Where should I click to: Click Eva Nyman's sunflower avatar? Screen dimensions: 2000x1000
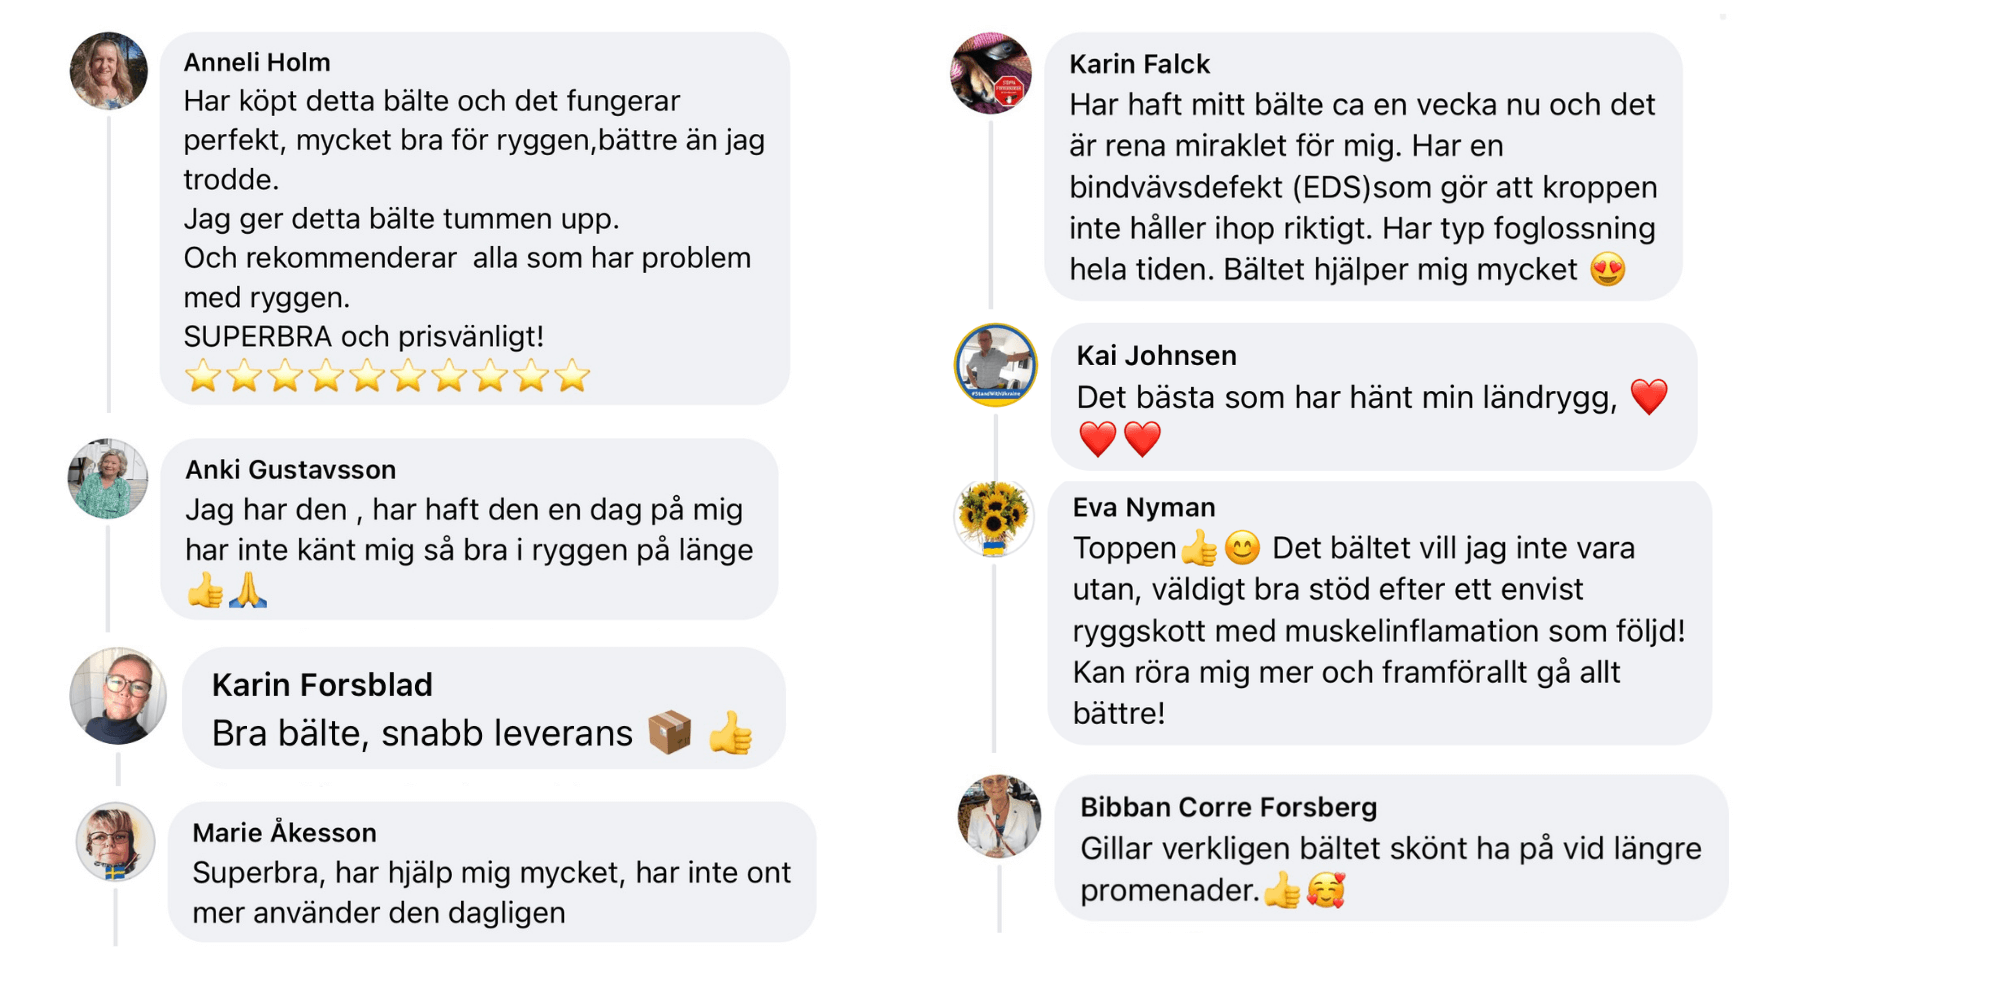click(993, 517)
